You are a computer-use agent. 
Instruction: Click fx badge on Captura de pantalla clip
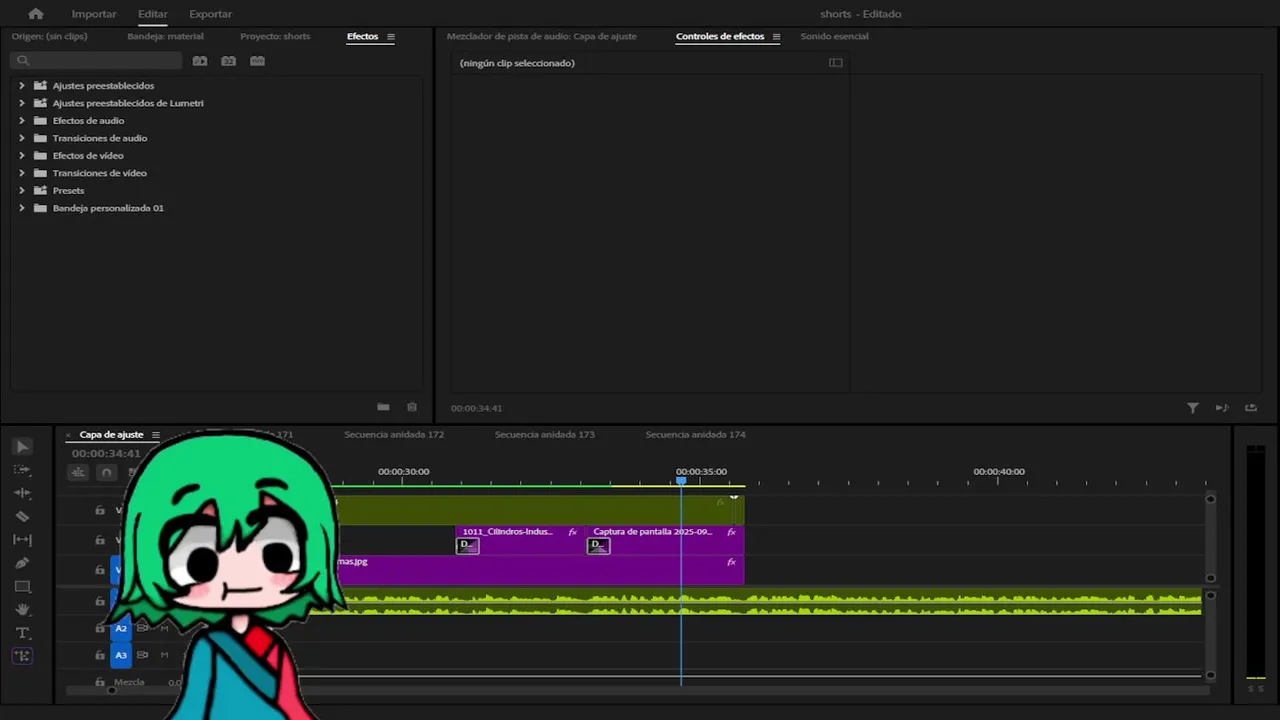(732, 532)
